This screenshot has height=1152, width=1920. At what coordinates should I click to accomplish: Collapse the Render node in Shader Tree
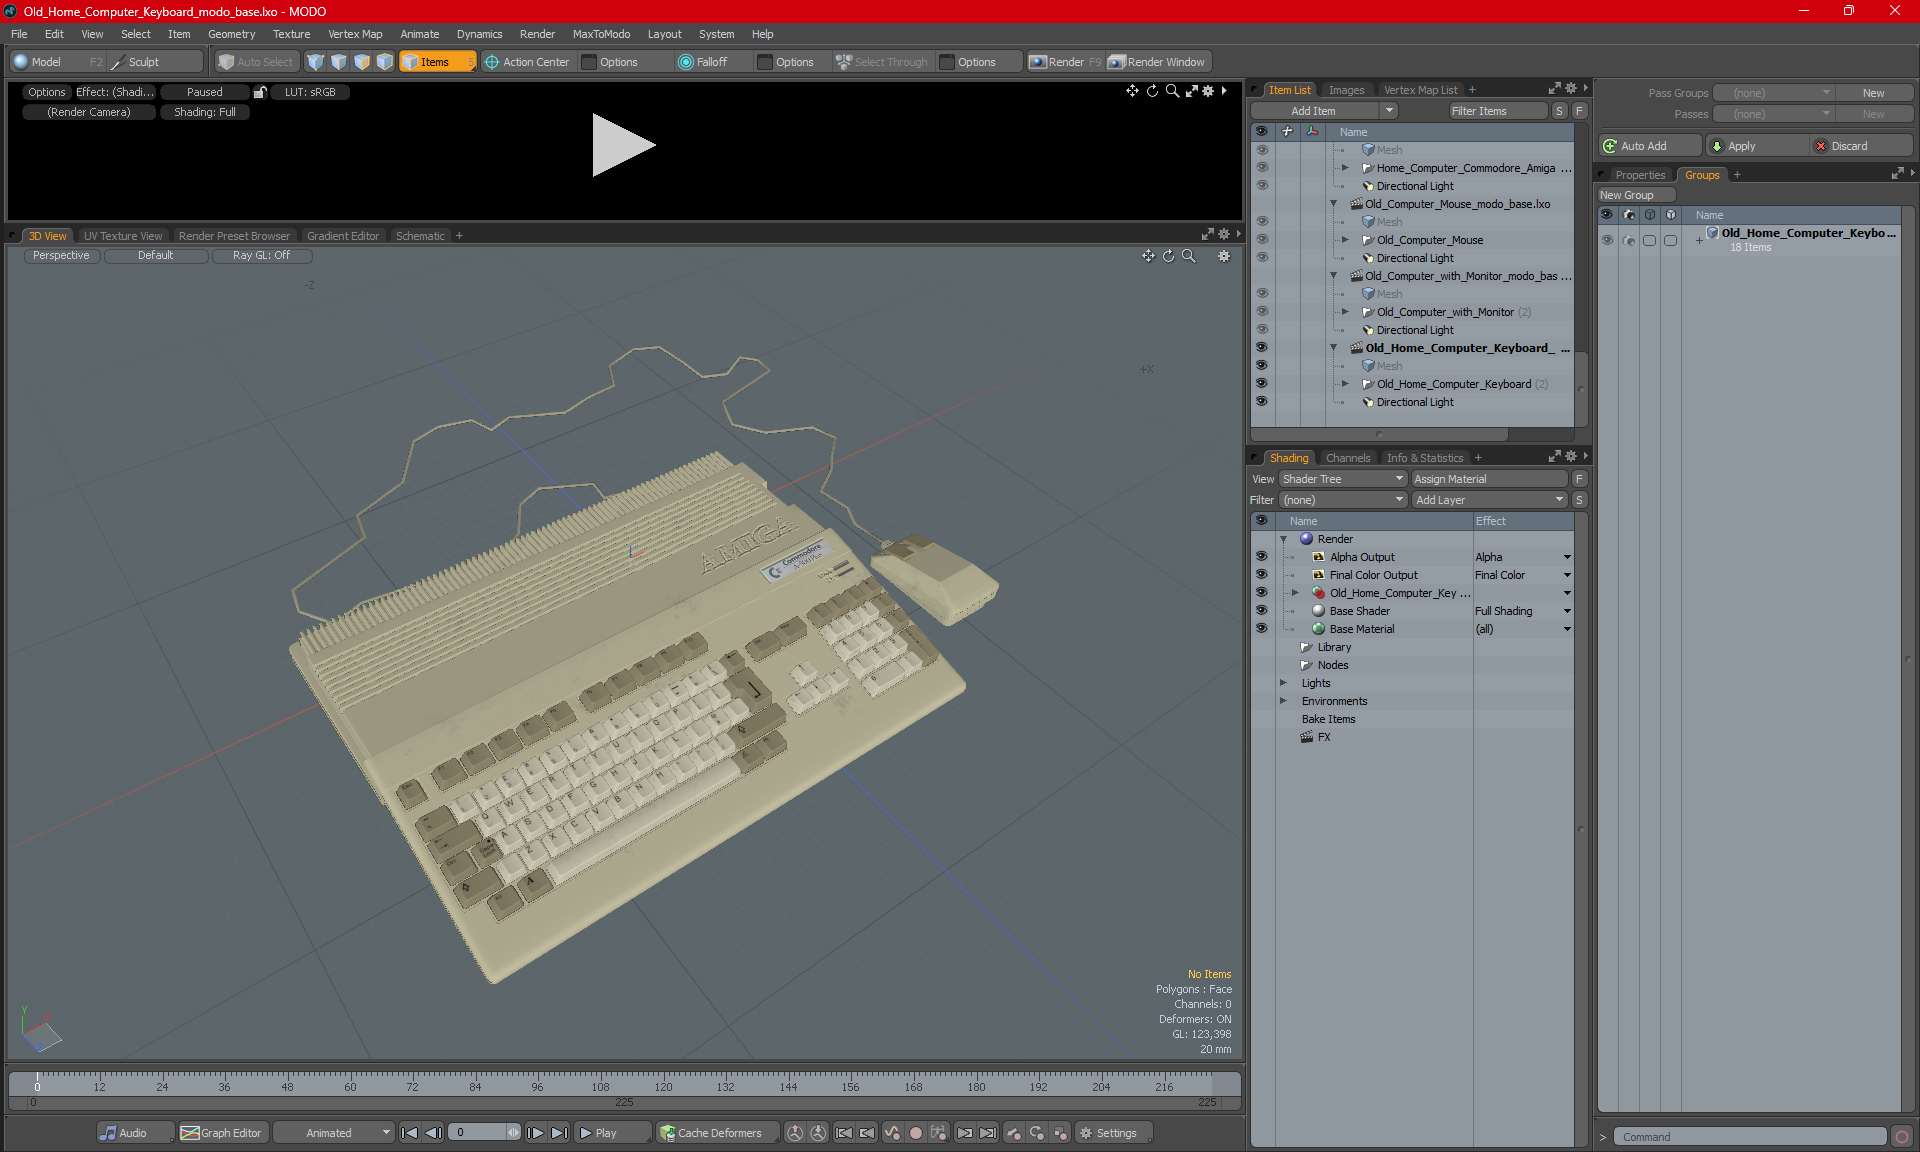coord(1284,539)
